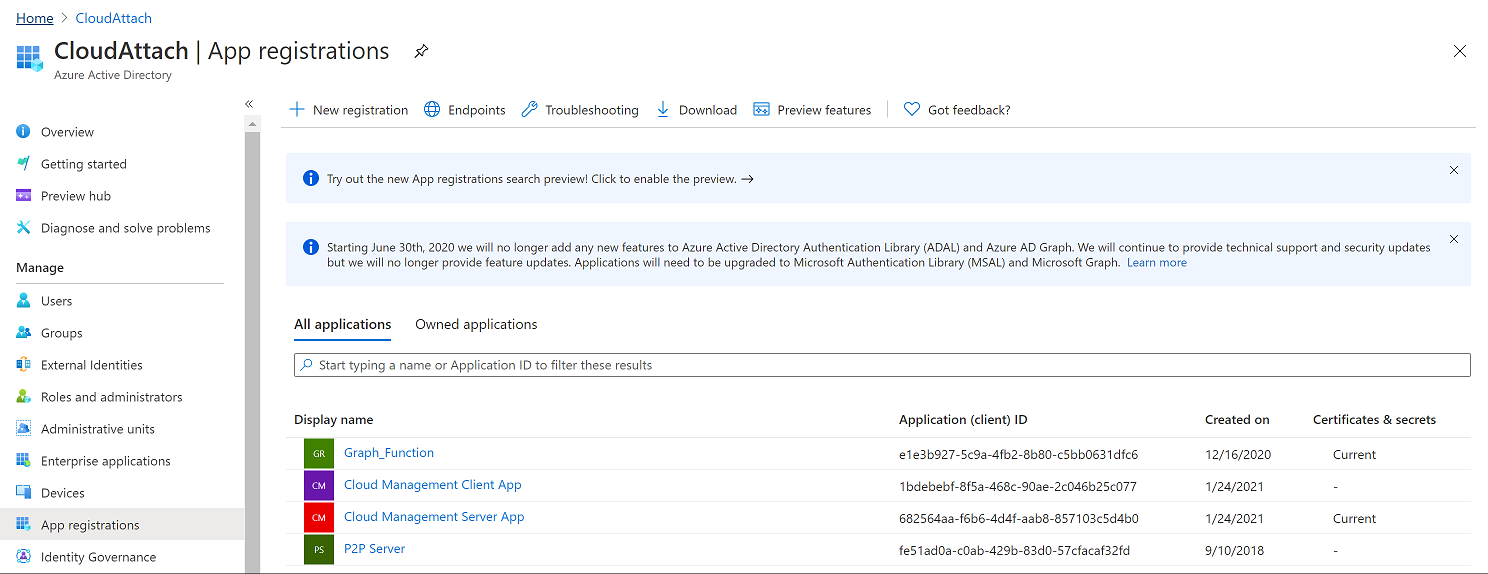1488x574 pixels.
Task: Dismiss the search preview banner
Action: pos(1454,170)
